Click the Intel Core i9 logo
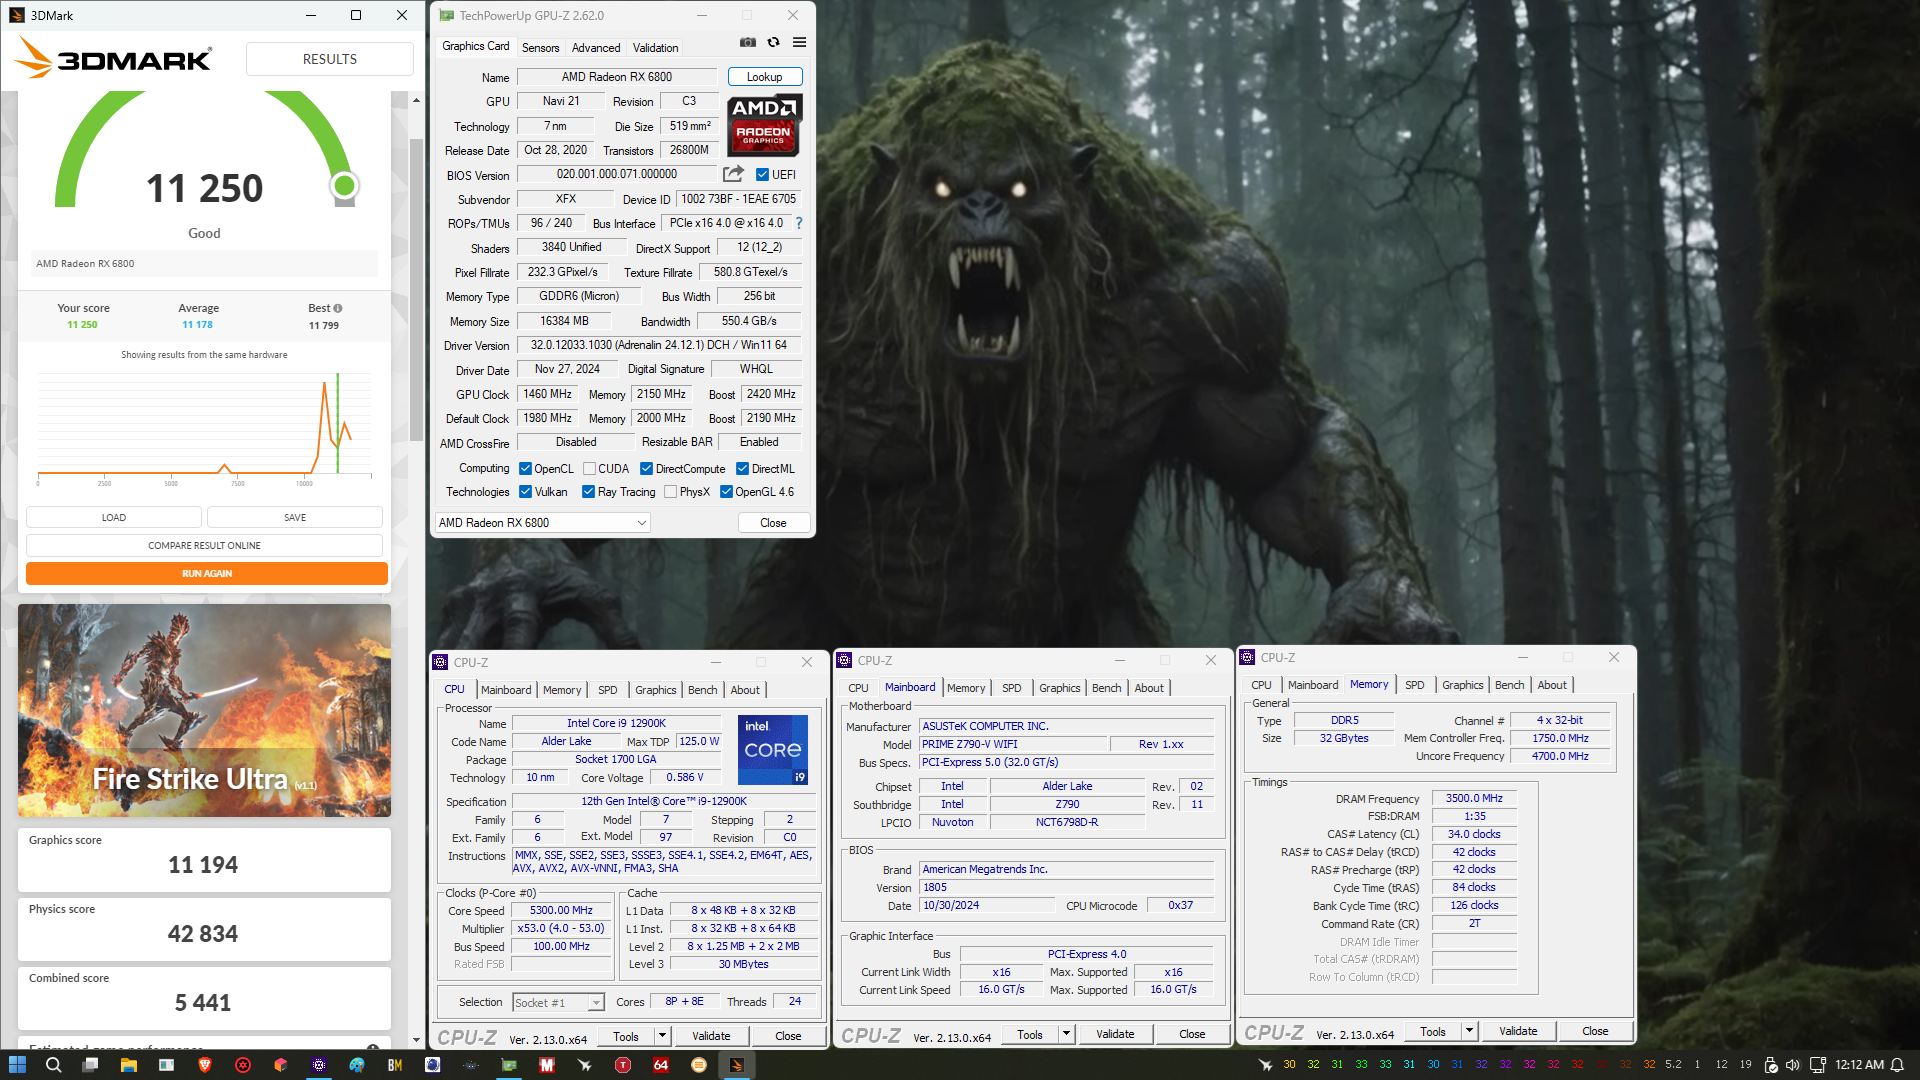Image resolution: width=1920 pixels, height=1080 pixels. click(773, 750)
